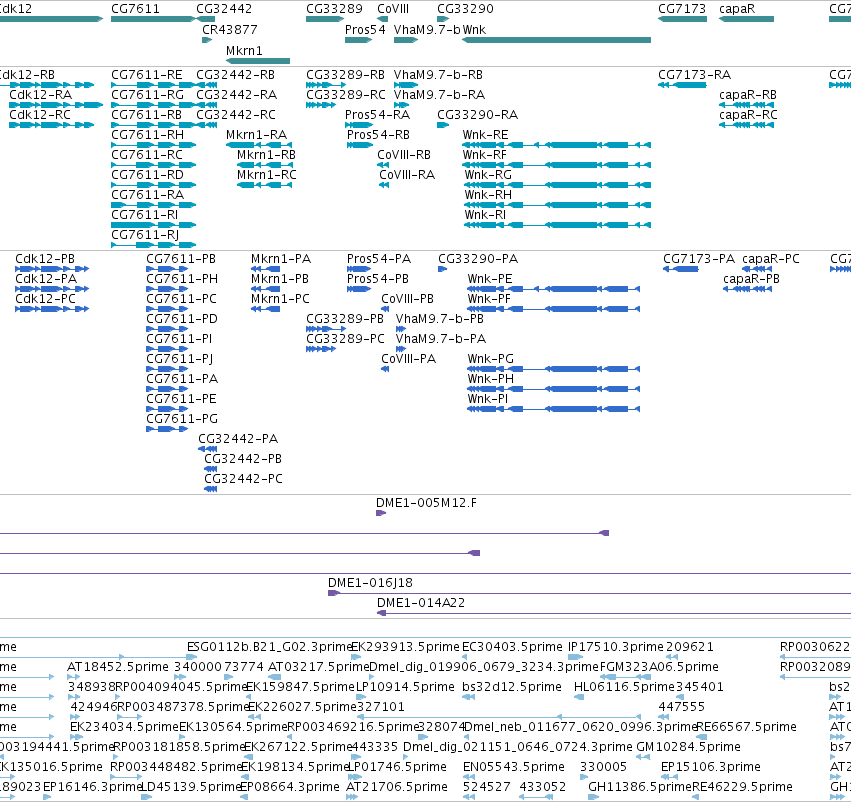Viewport: 851px width, 802px height.
Task: Click the DME1-016J18 BAC label
Action: coord(370,583)
